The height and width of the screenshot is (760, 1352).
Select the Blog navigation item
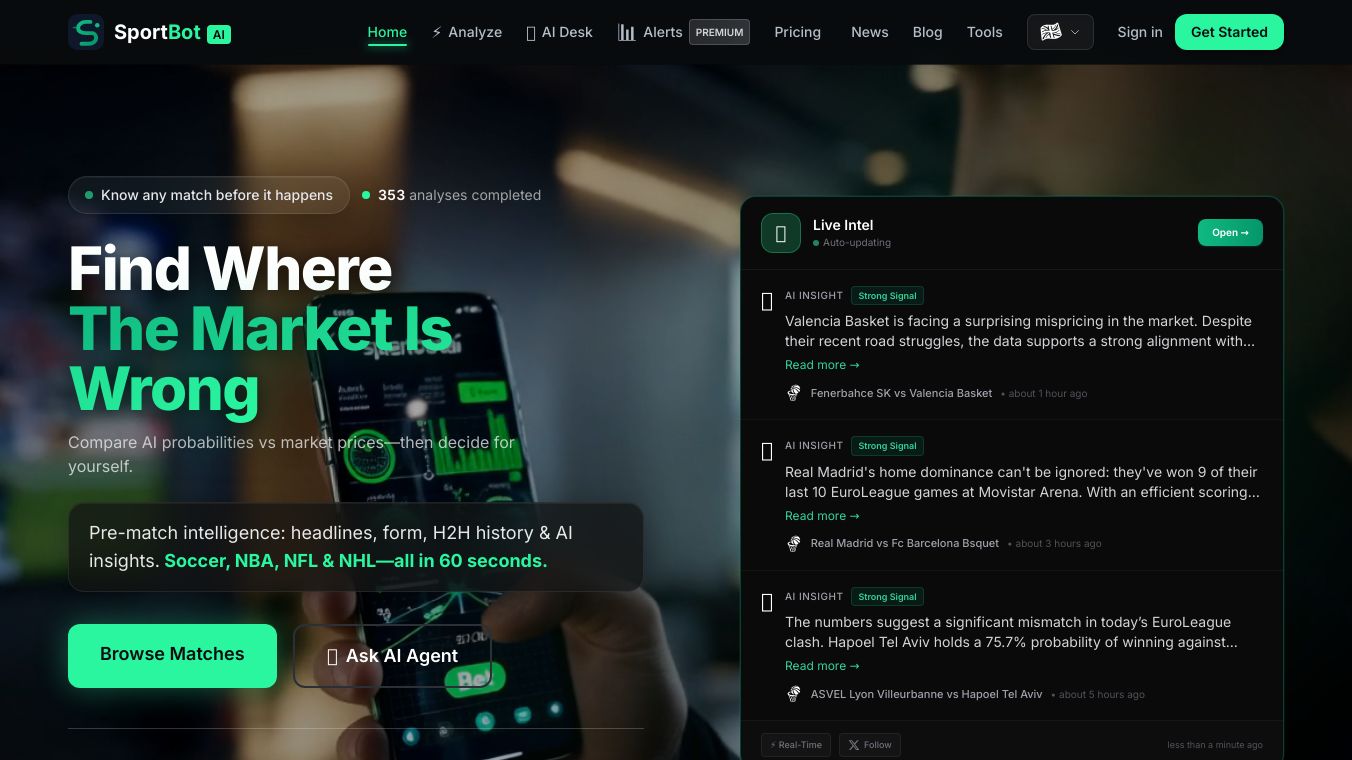[x=927, y=32]
